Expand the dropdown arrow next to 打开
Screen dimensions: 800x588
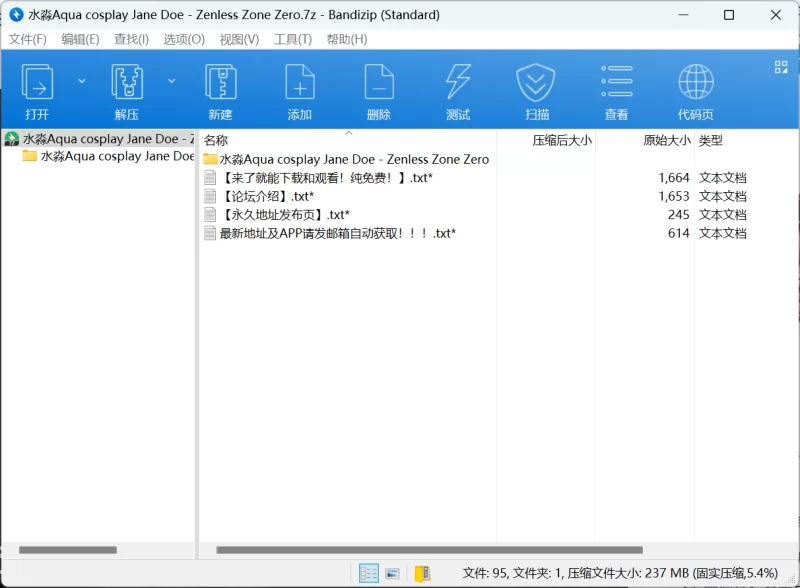[x=82, y=81]
